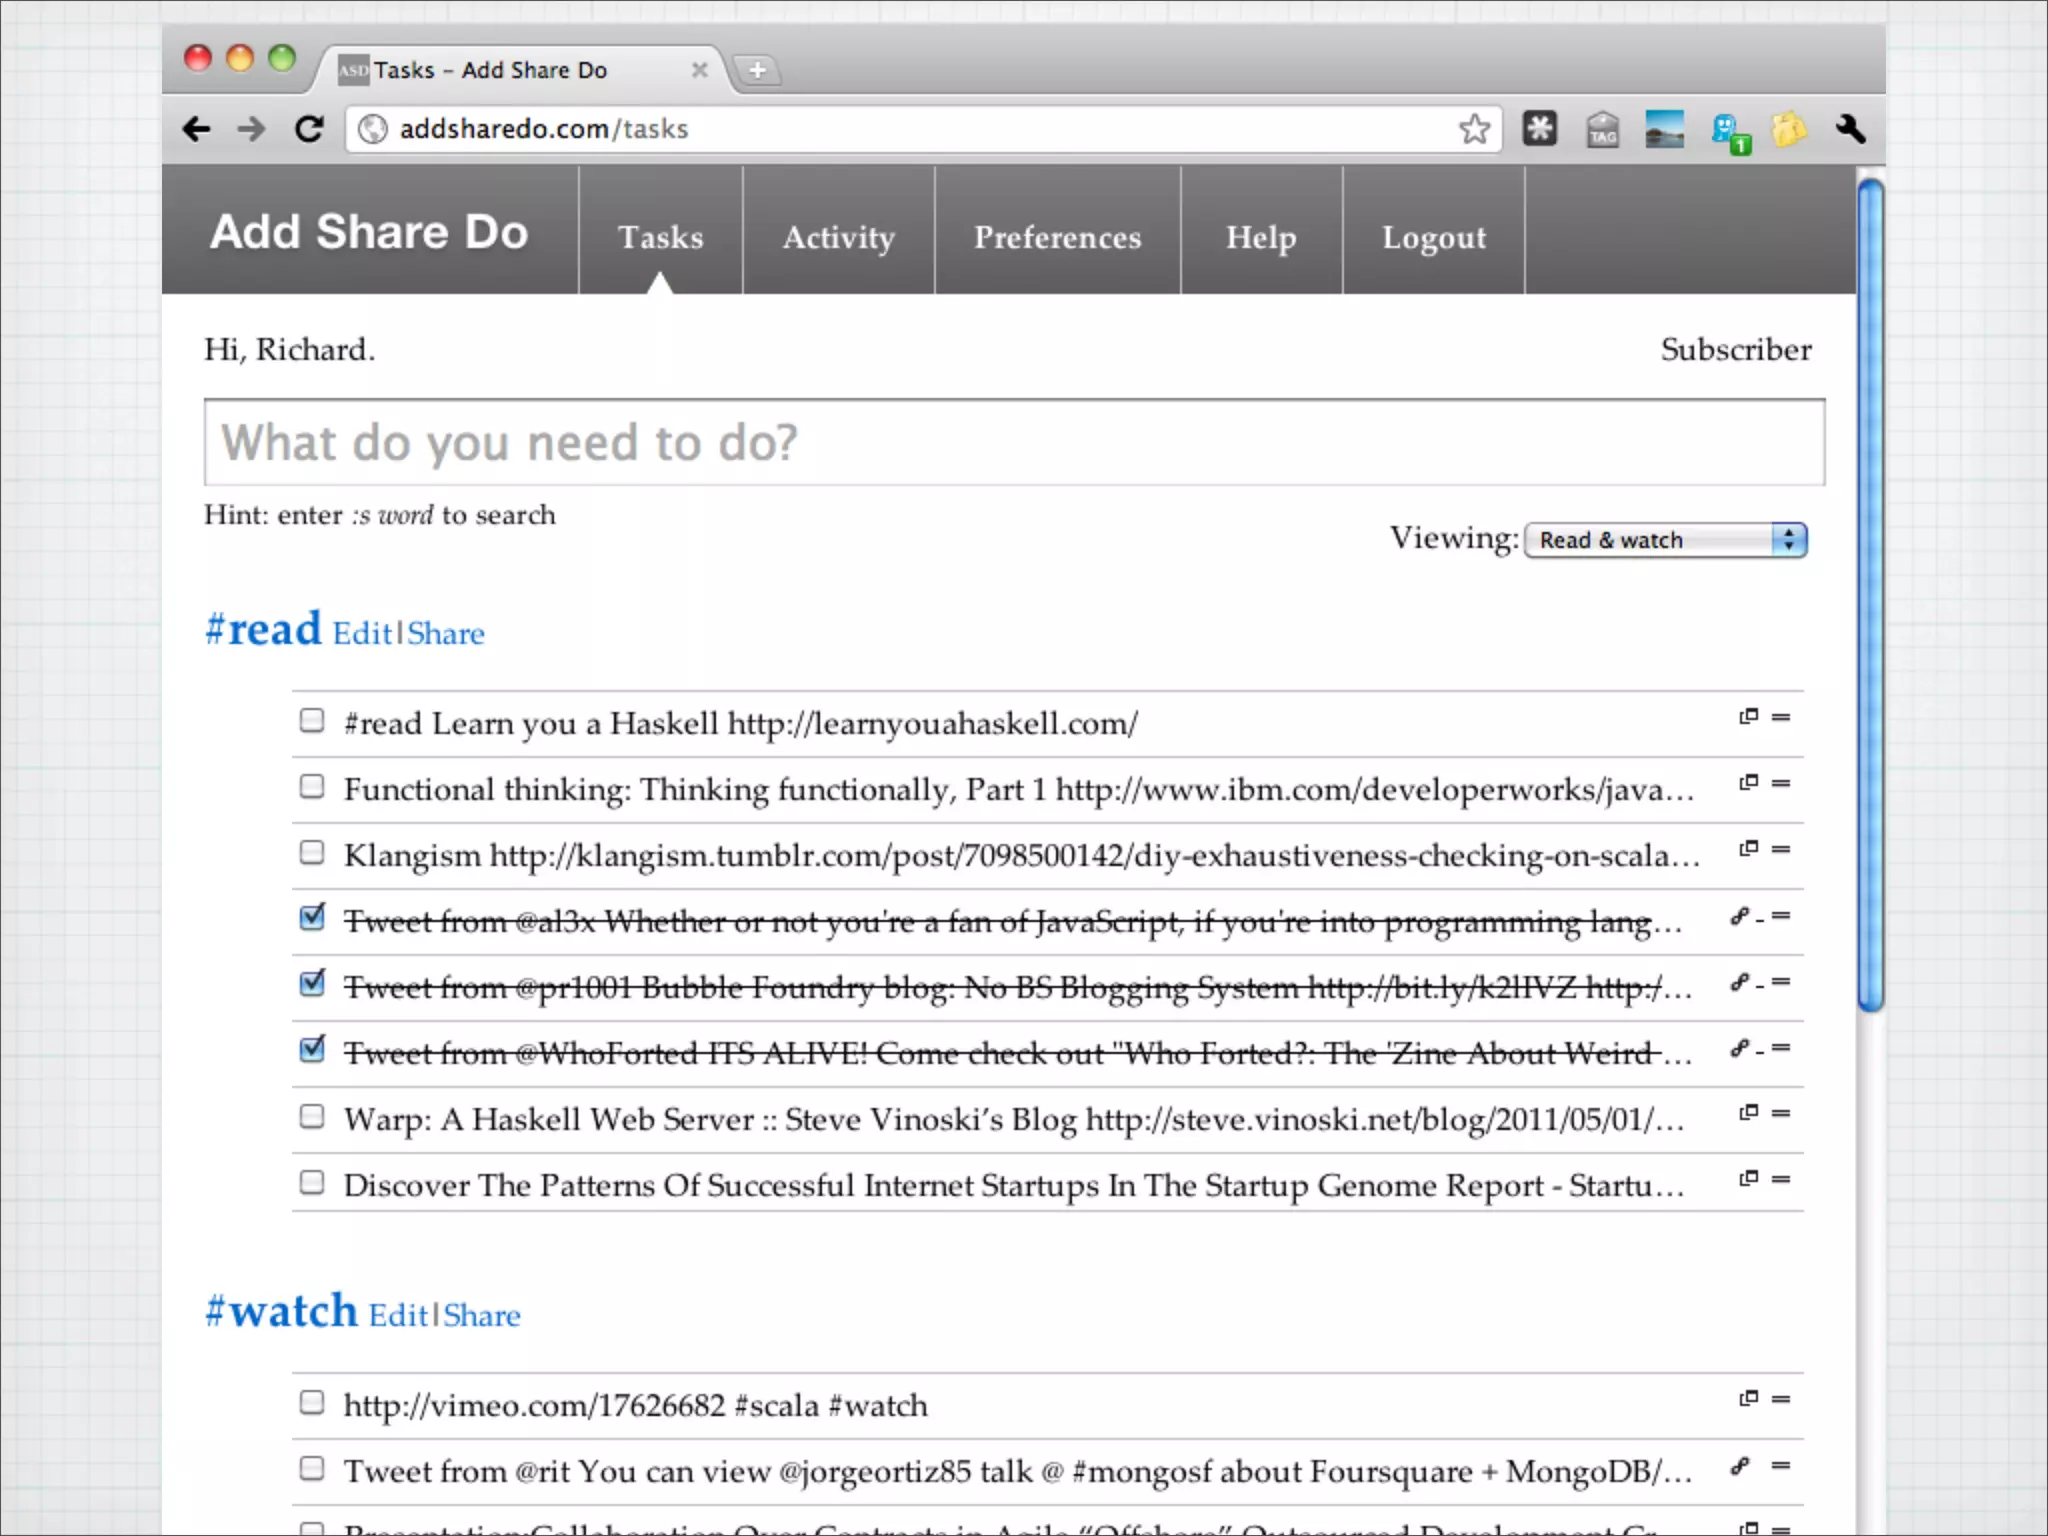Open the Viewing 'Read & watch' dropdown
The image size is (2048, 1536).
pyautogui.click(x=1665, y=540)
